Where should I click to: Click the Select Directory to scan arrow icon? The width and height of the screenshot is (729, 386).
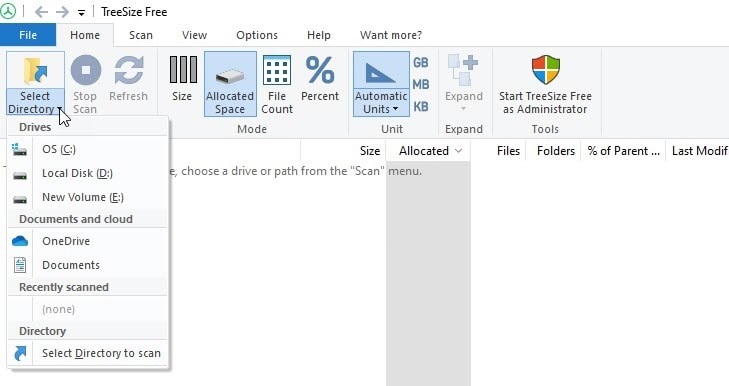click(x=20, y=353)
